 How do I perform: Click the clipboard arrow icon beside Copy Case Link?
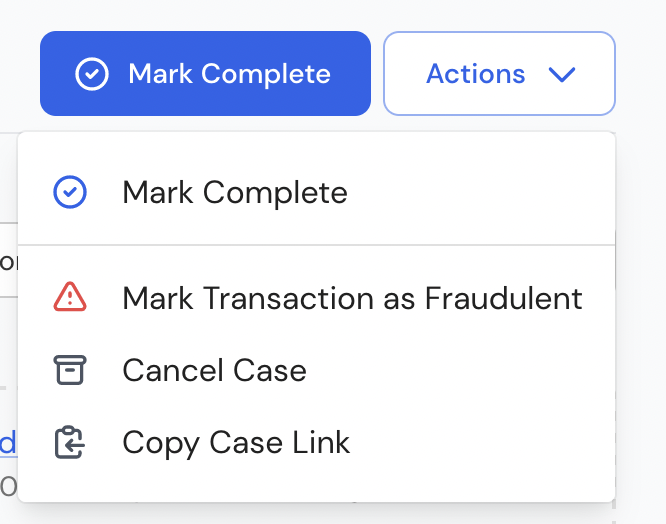pyautogui.click(x=70, y=442)
